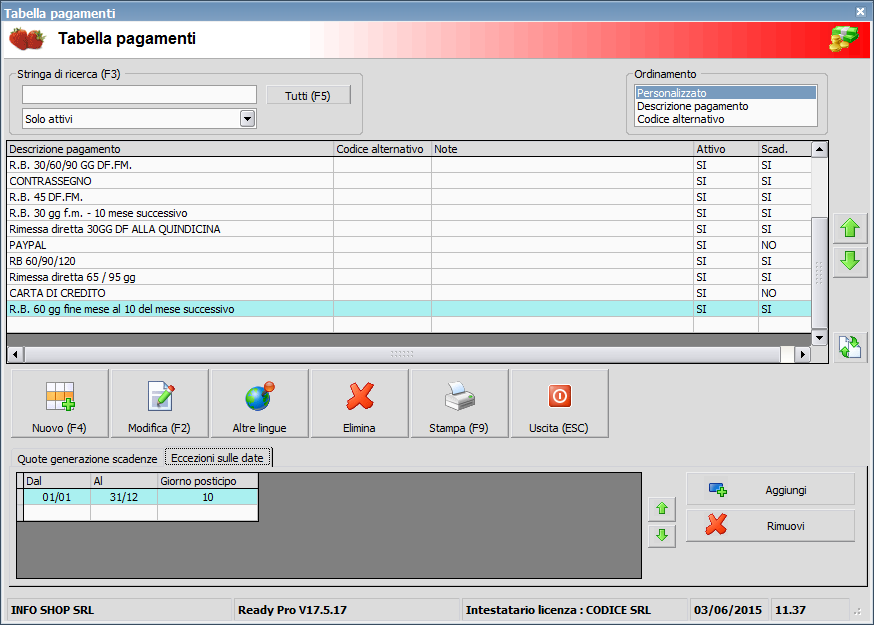Screen dimensions: 874x625
Task: Click Giorno posticipo cell value 10
Action: pos(208,497)
